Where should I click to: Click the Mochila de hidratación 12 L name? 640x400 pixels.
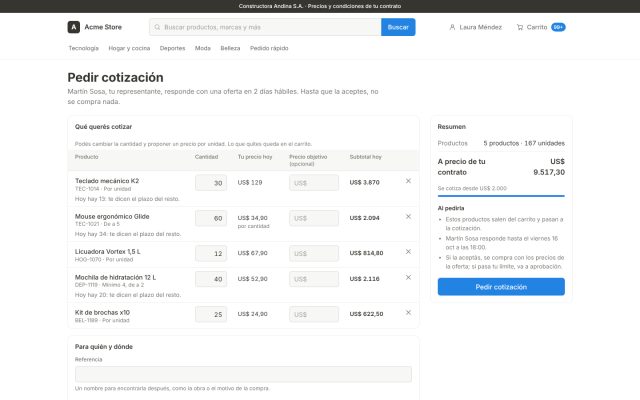(x=116, y=277)
